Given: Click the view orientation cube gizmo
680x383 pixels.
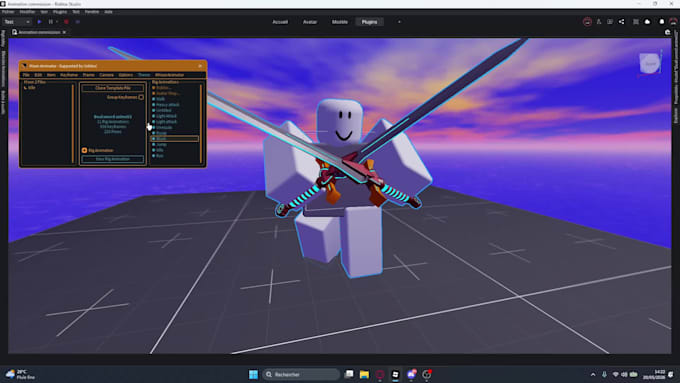Looking at the screenshot, I should pos(650,64).
